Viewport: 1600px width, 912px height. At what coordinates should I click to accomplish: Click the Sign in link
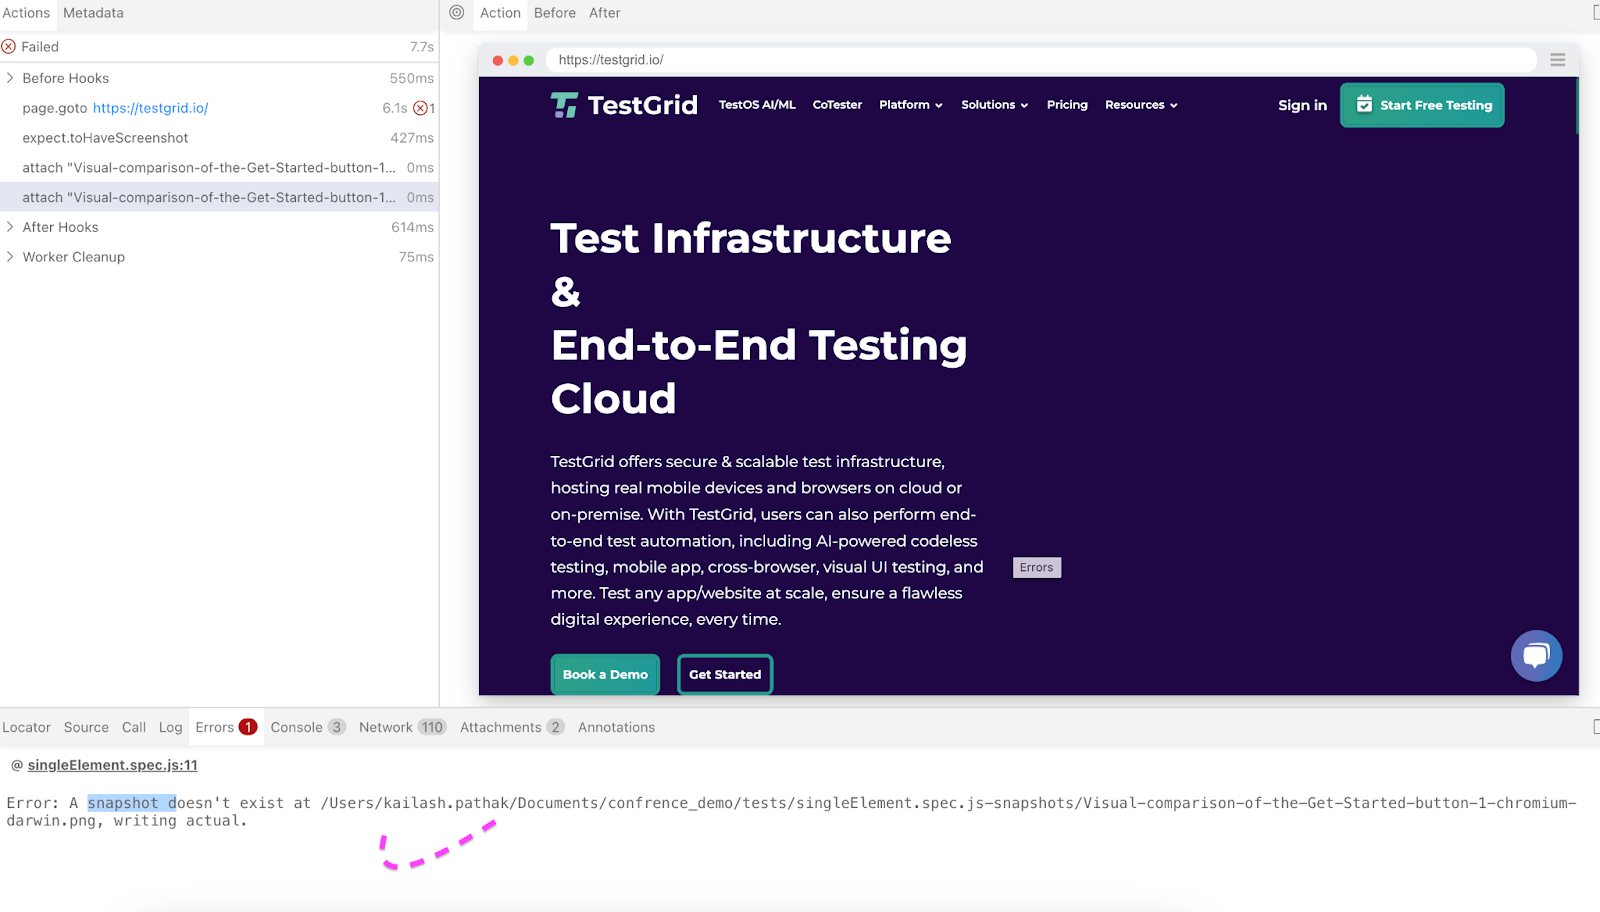(x=1302, y=105)
